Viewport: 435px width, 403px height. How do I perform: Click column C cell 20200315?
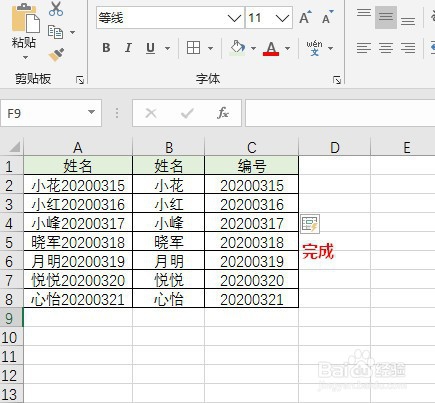(252, 185)
